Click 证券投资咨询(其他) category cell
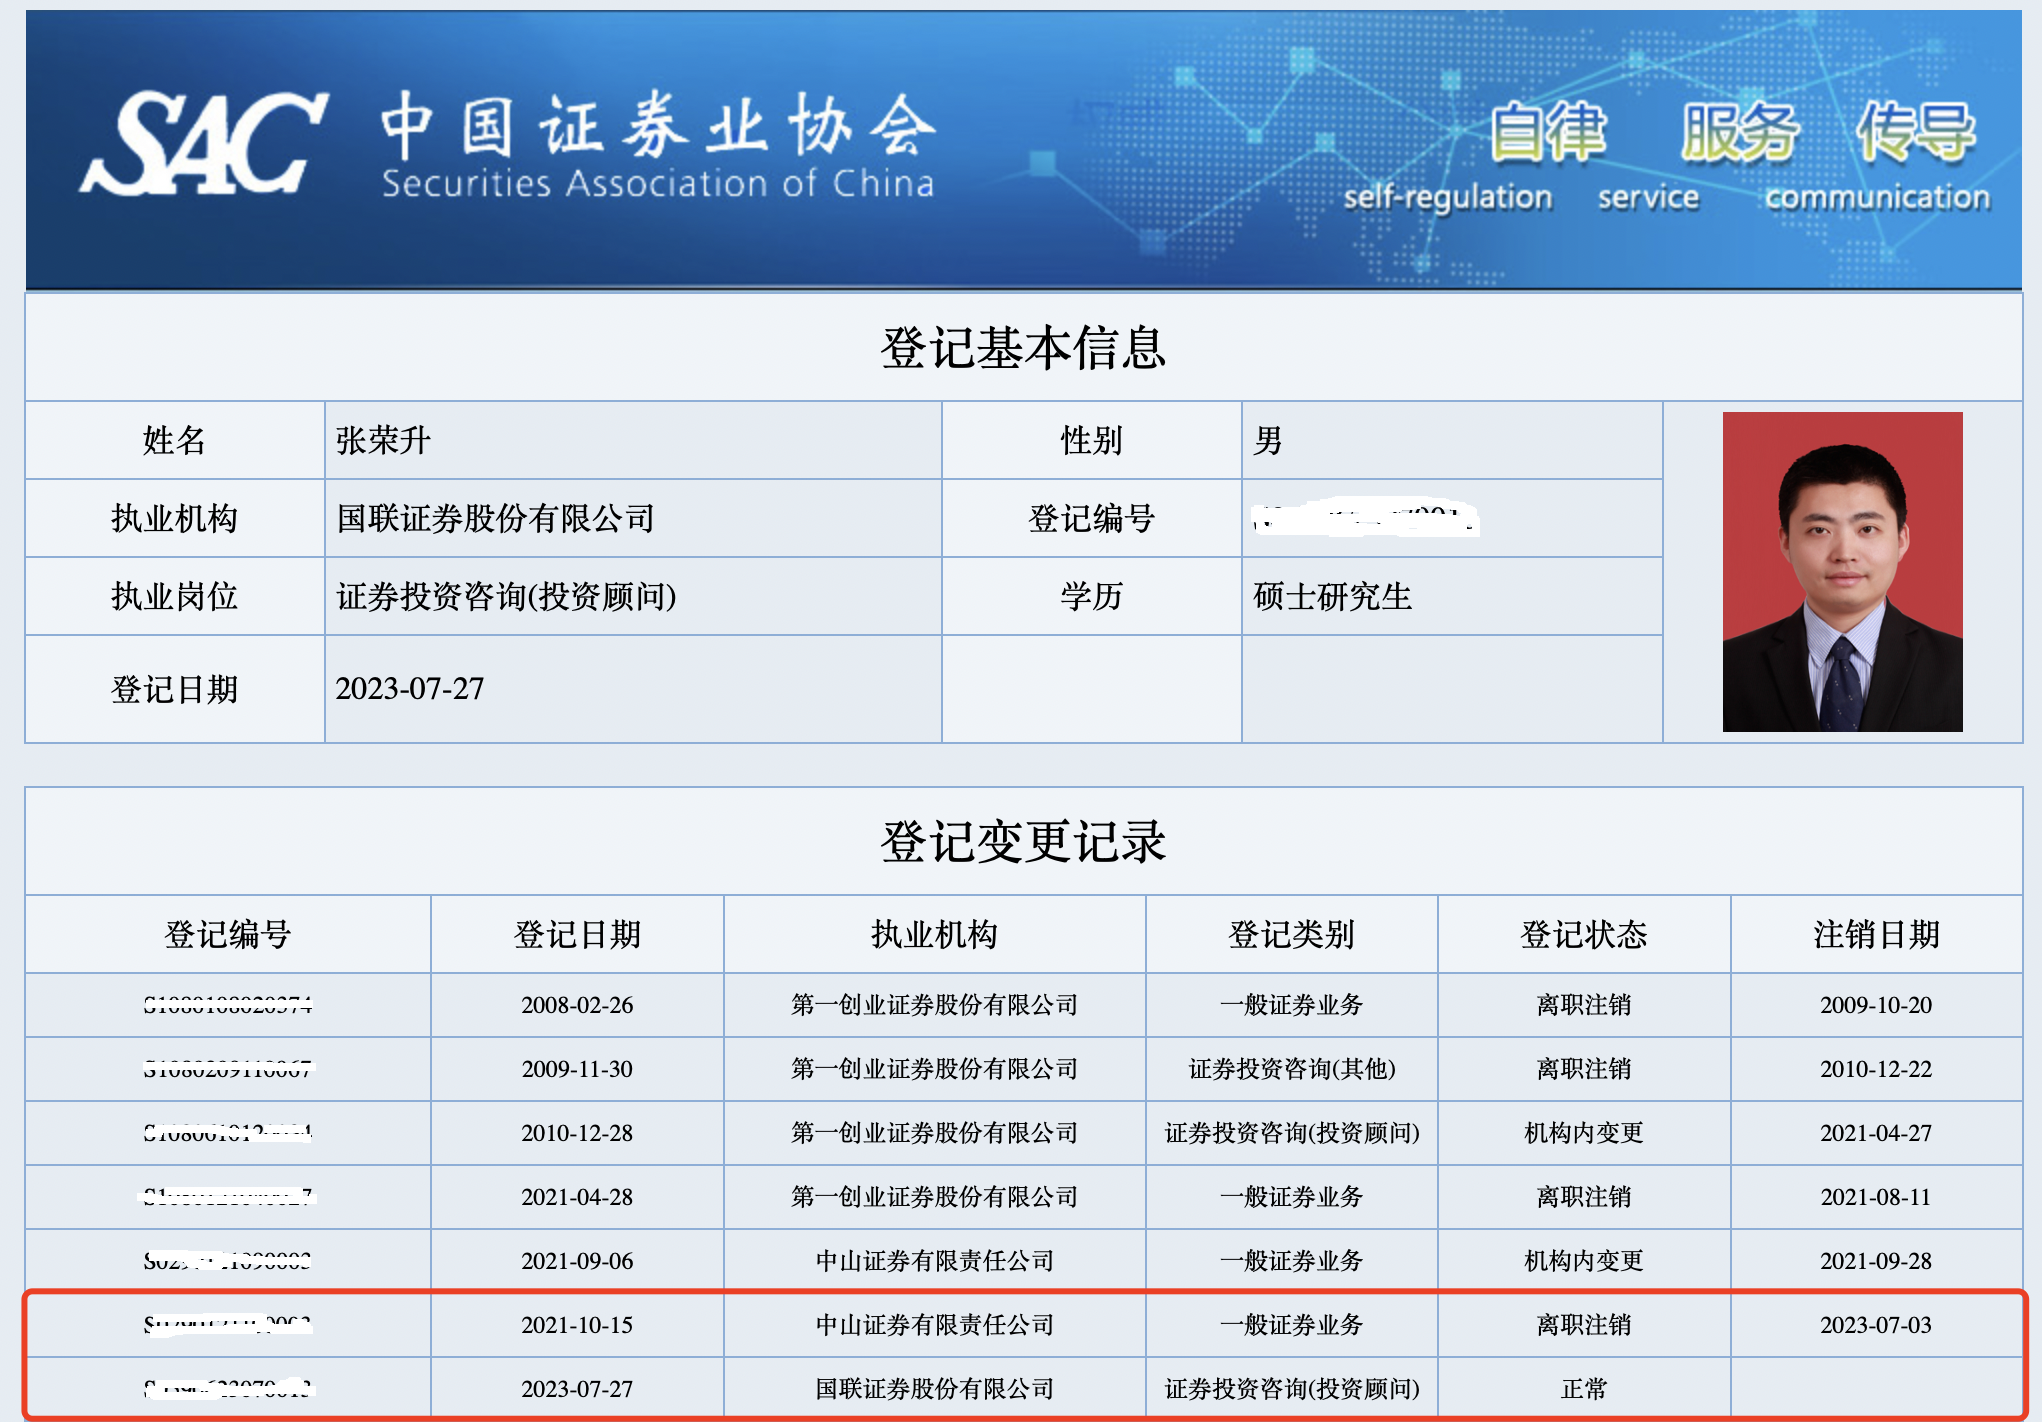 [x=1291, y=1069]
